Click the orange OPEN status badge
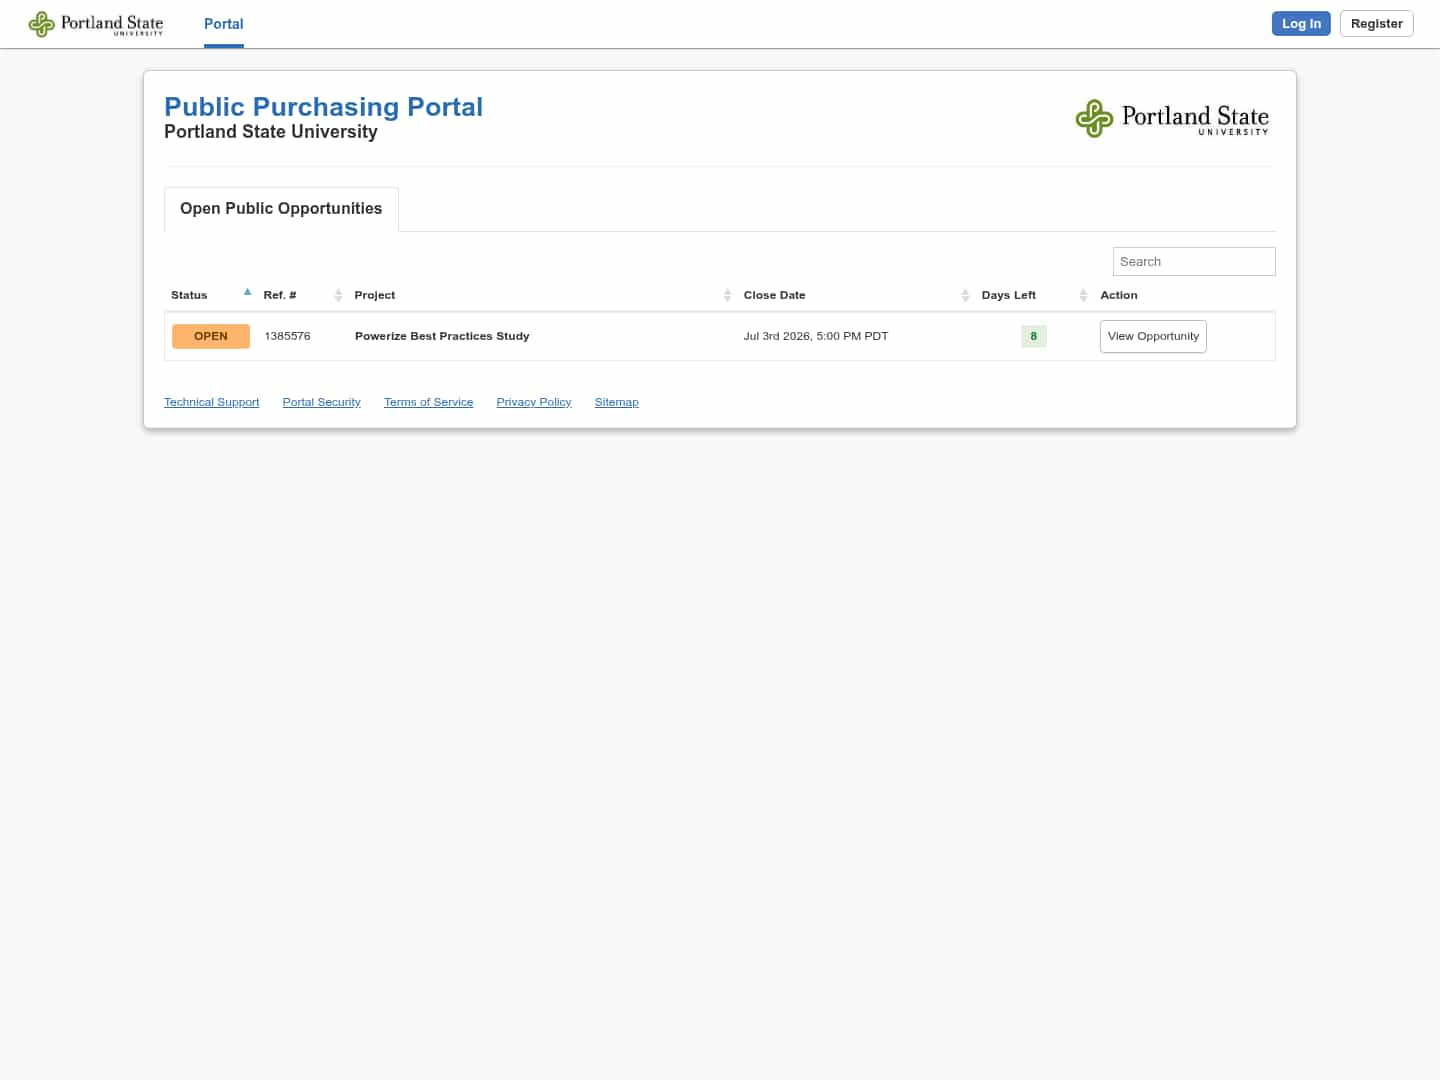Image resolution: width=1440 pixels, height=1080 pixels. pyautogui.click(x=211, y=336)
